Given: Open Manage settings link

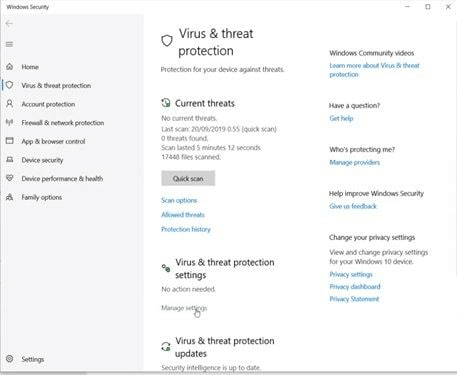Looking at the screenshot, I should 184,308.
